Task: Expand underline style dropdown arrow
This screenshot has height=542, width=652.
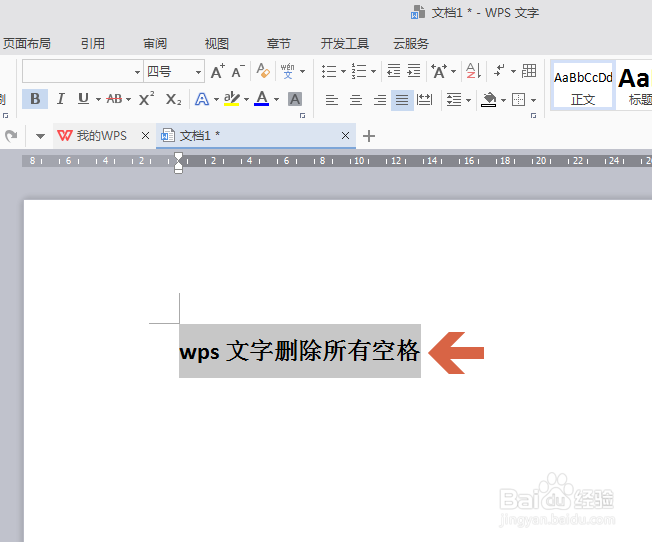Action: (99, 99)
